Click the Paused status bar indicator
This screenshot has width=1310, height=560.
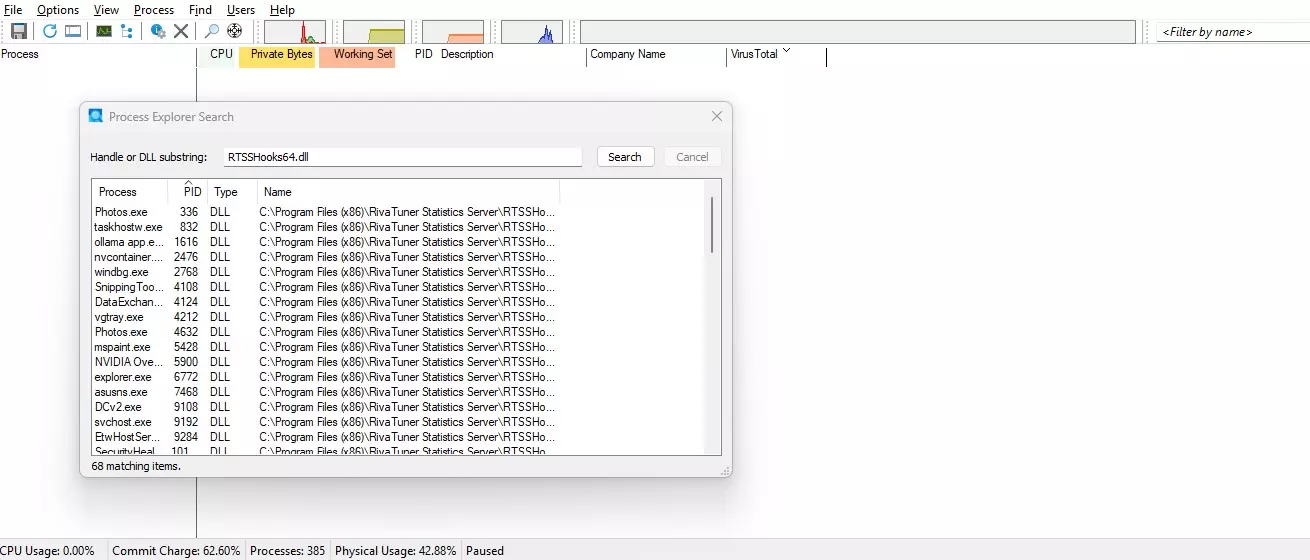485,551
